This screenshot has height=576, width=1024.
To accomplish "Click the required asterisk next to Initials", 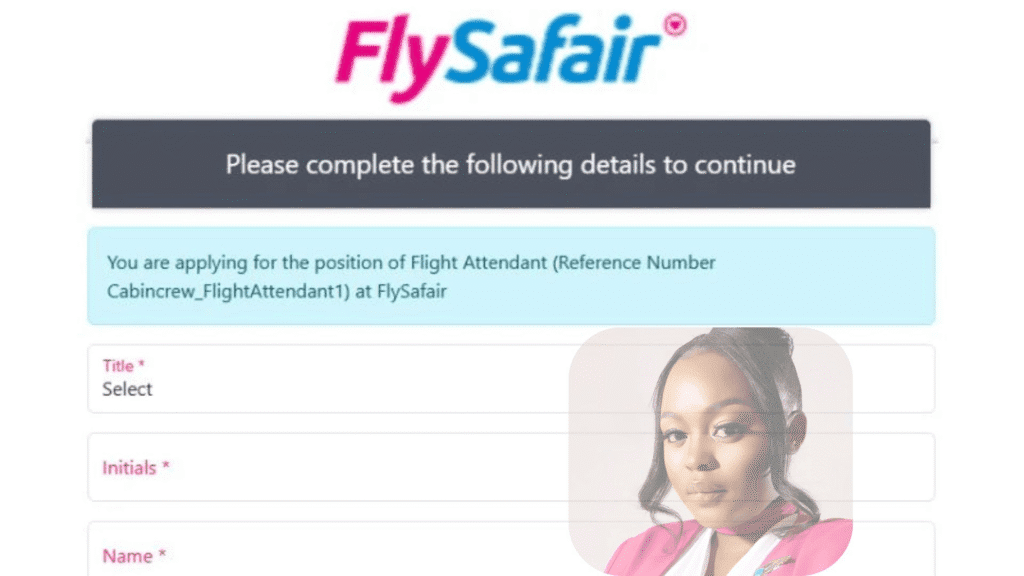I will coord(168,466).
